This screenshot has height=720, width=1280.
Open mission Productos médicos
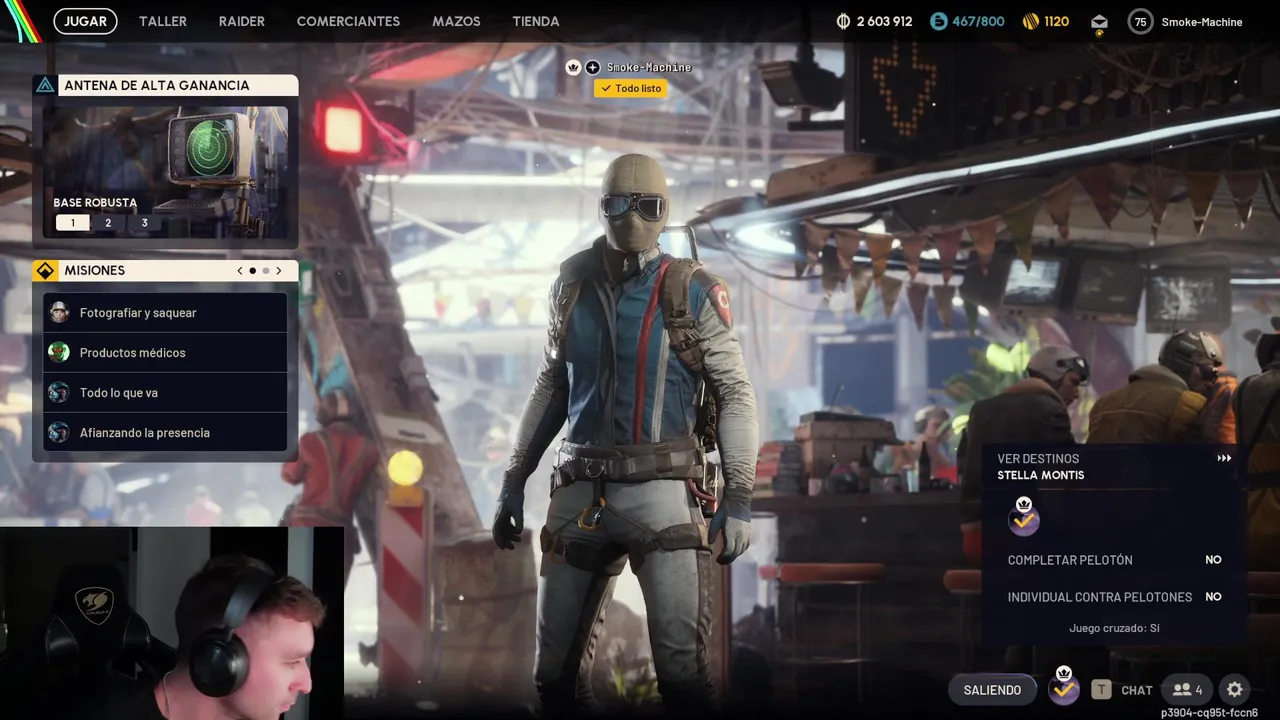(166, 352)
